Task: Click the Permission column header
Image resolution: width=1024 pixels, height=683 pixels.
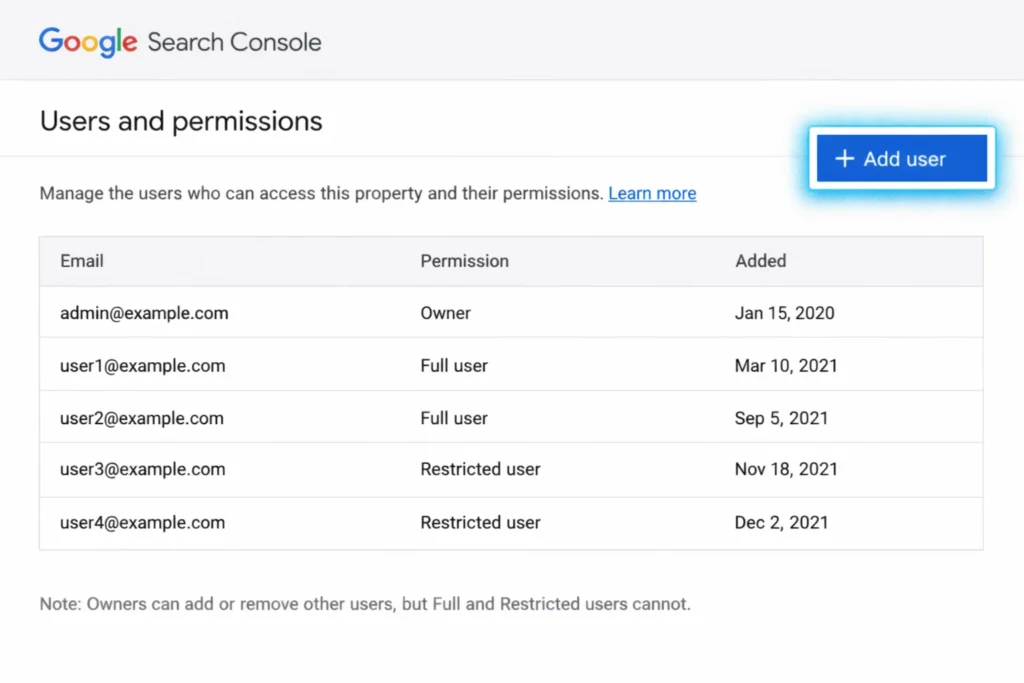Action: (464, 261)
